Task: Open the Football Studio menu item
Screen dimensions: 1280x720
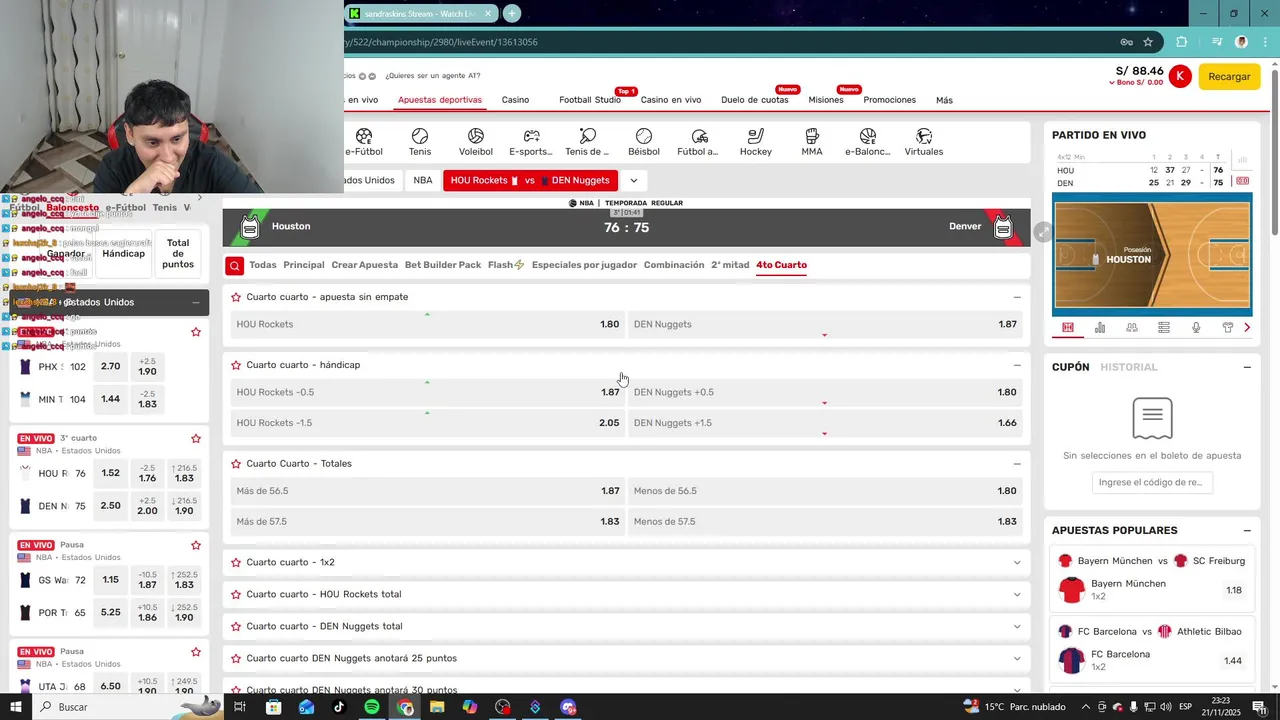Action: pos(590,100)
